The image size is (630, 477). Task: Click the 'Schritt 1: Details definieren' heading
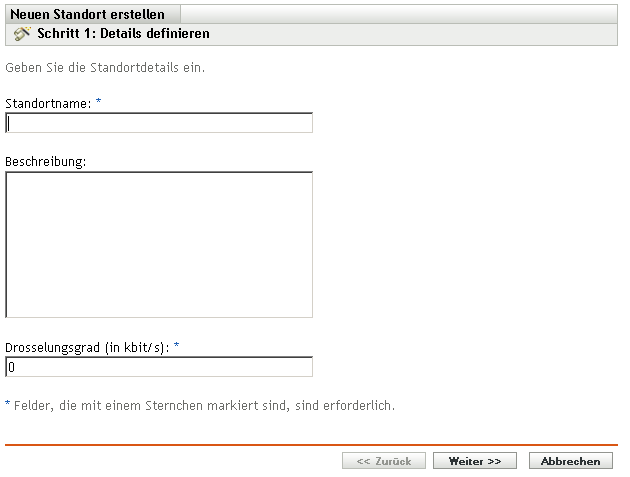coord(123,33)
